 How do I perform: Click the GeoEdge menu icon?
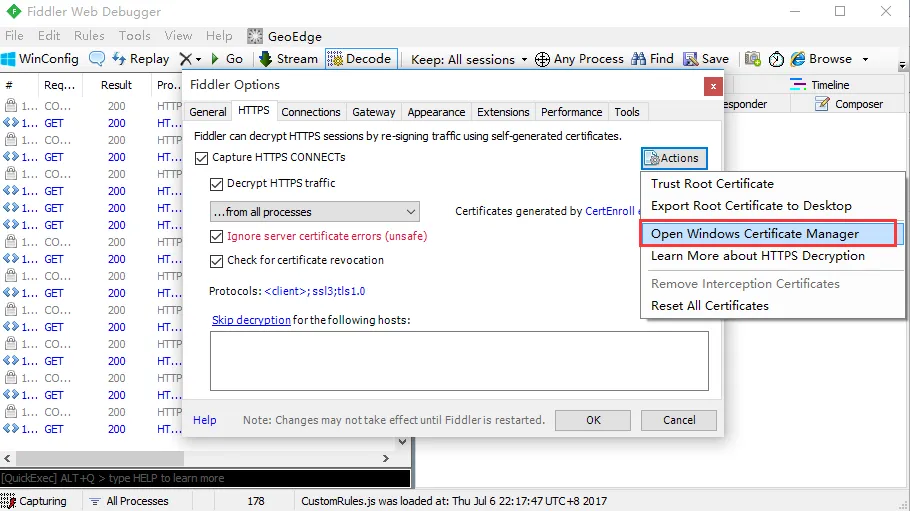point(255,36)
